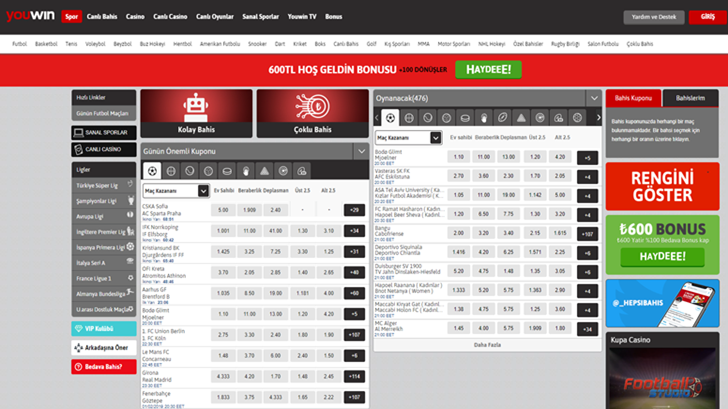
Task: Expand +114 markets for Girona Real Madrid
Action: [x=354, y=377]
